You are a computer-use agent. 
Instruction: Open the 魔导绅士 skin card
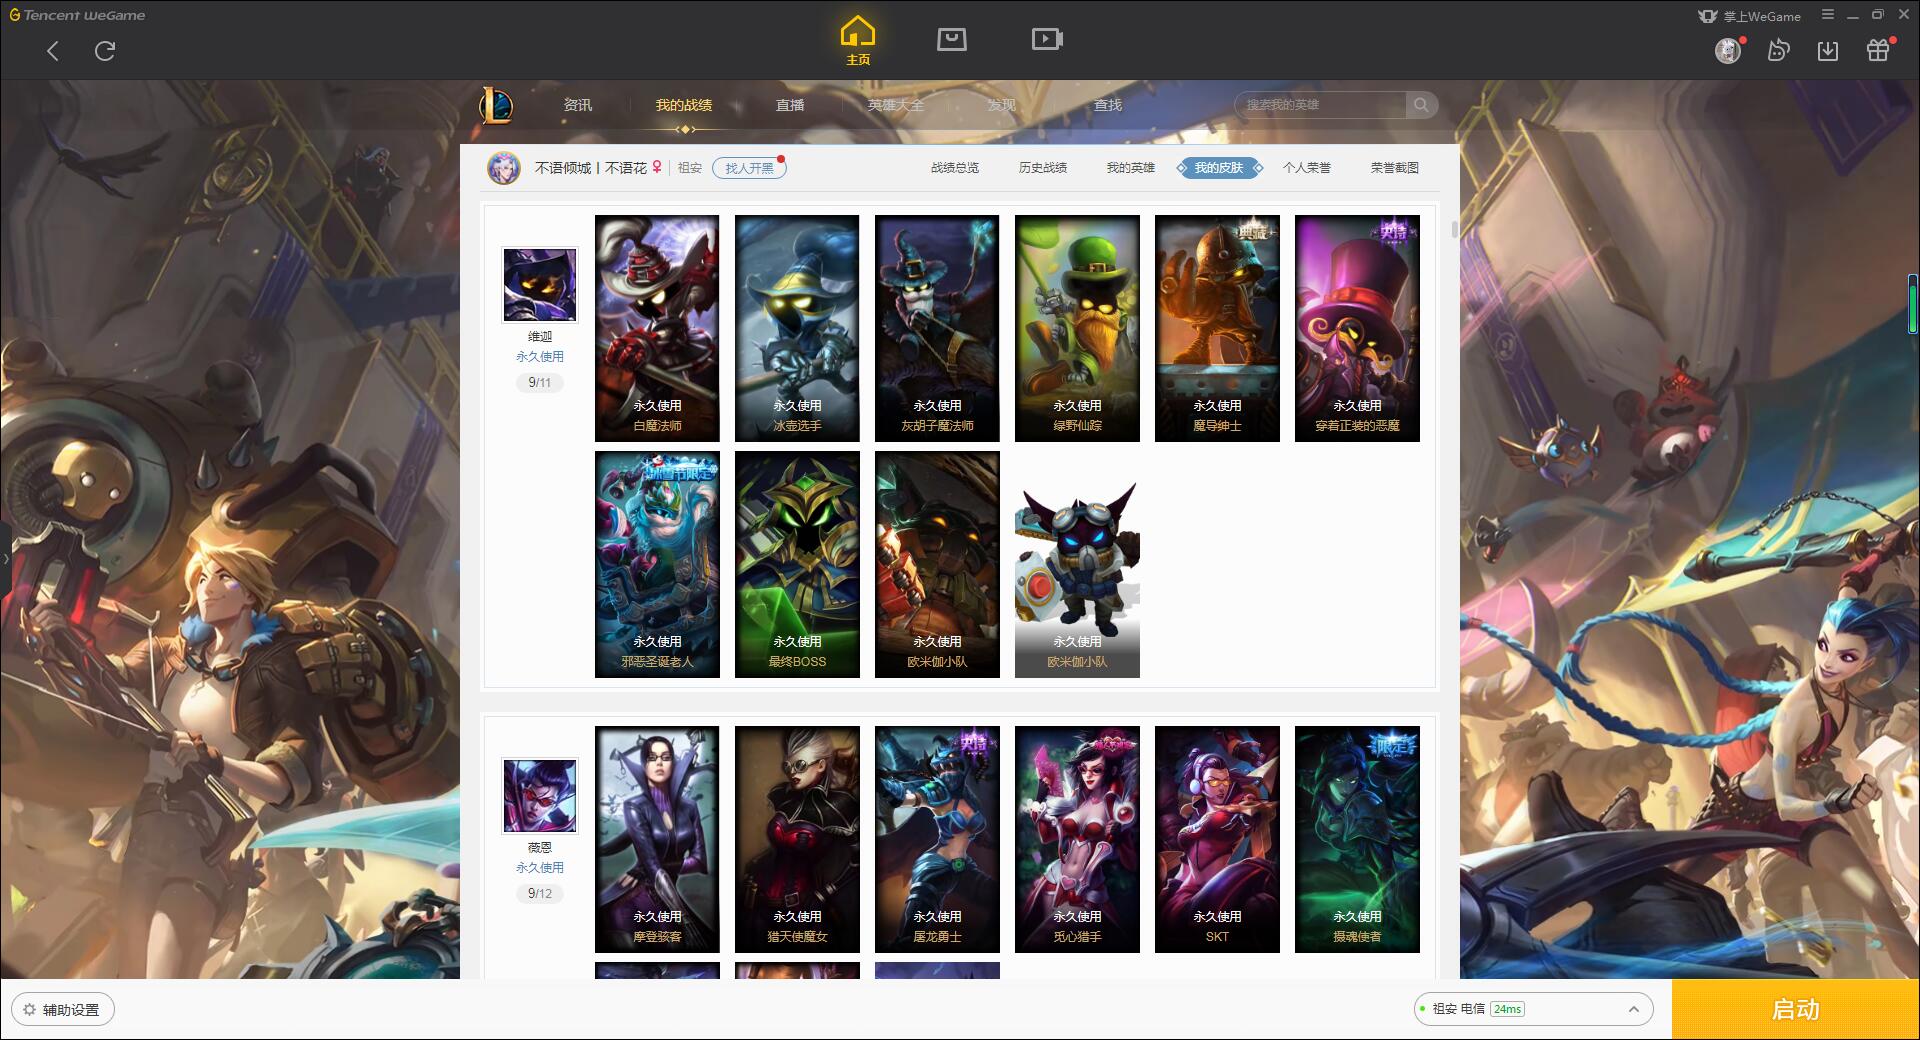1217,328
